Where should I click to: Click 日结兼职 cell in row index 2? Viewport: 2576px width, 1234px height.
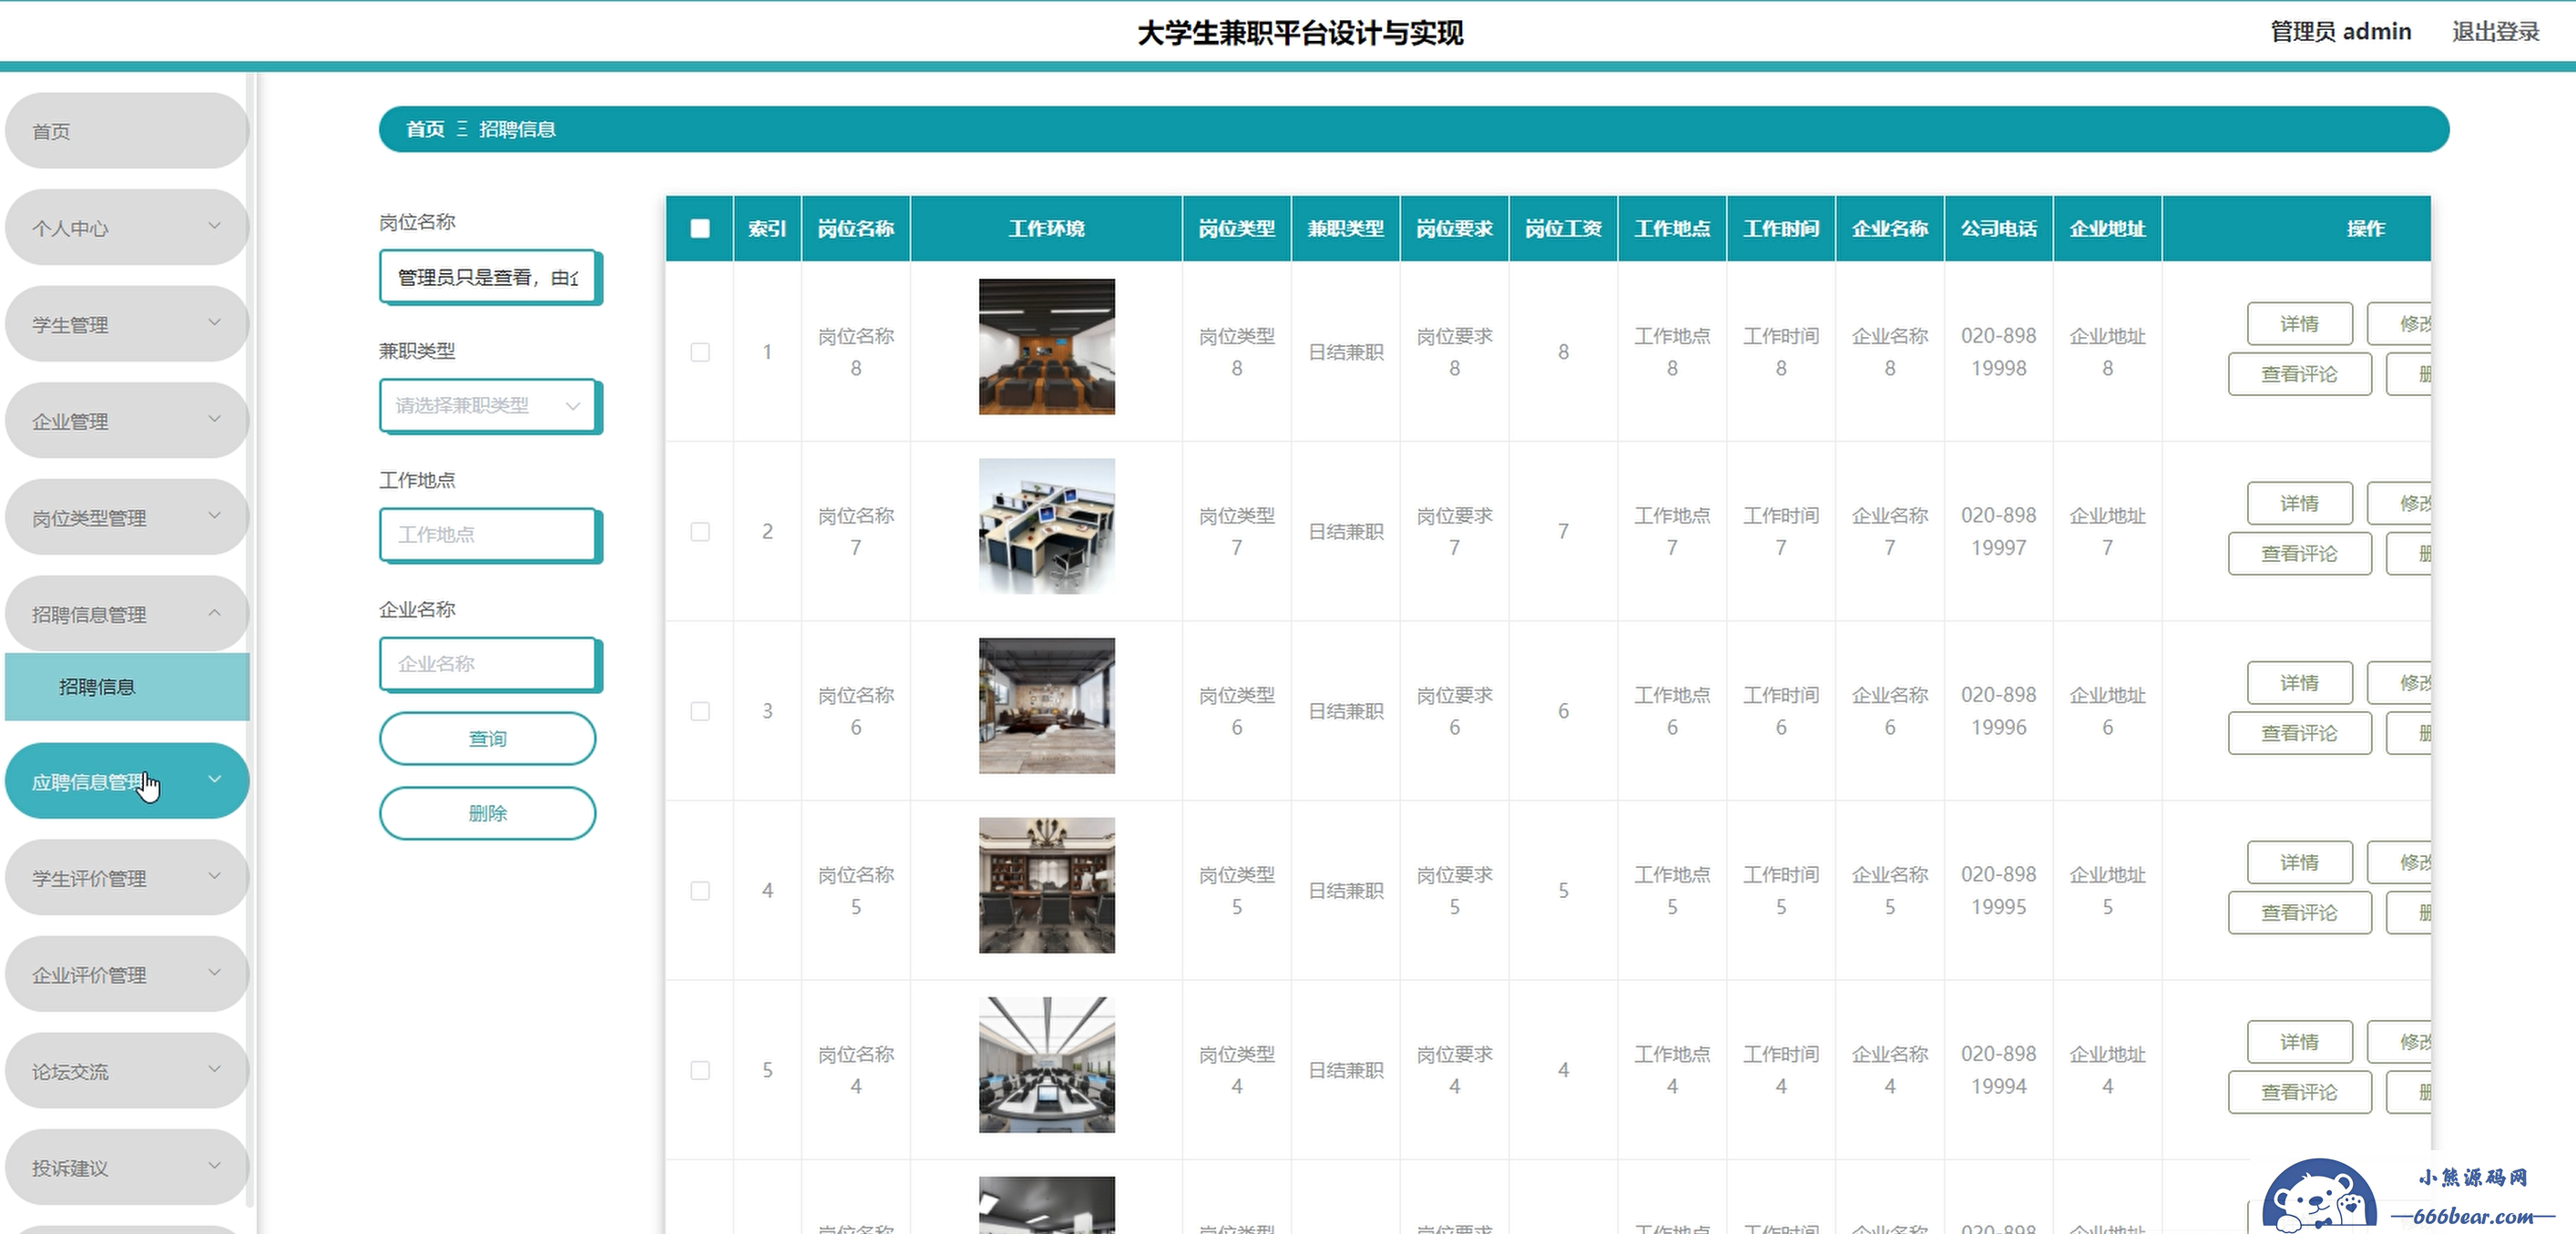1345,532
